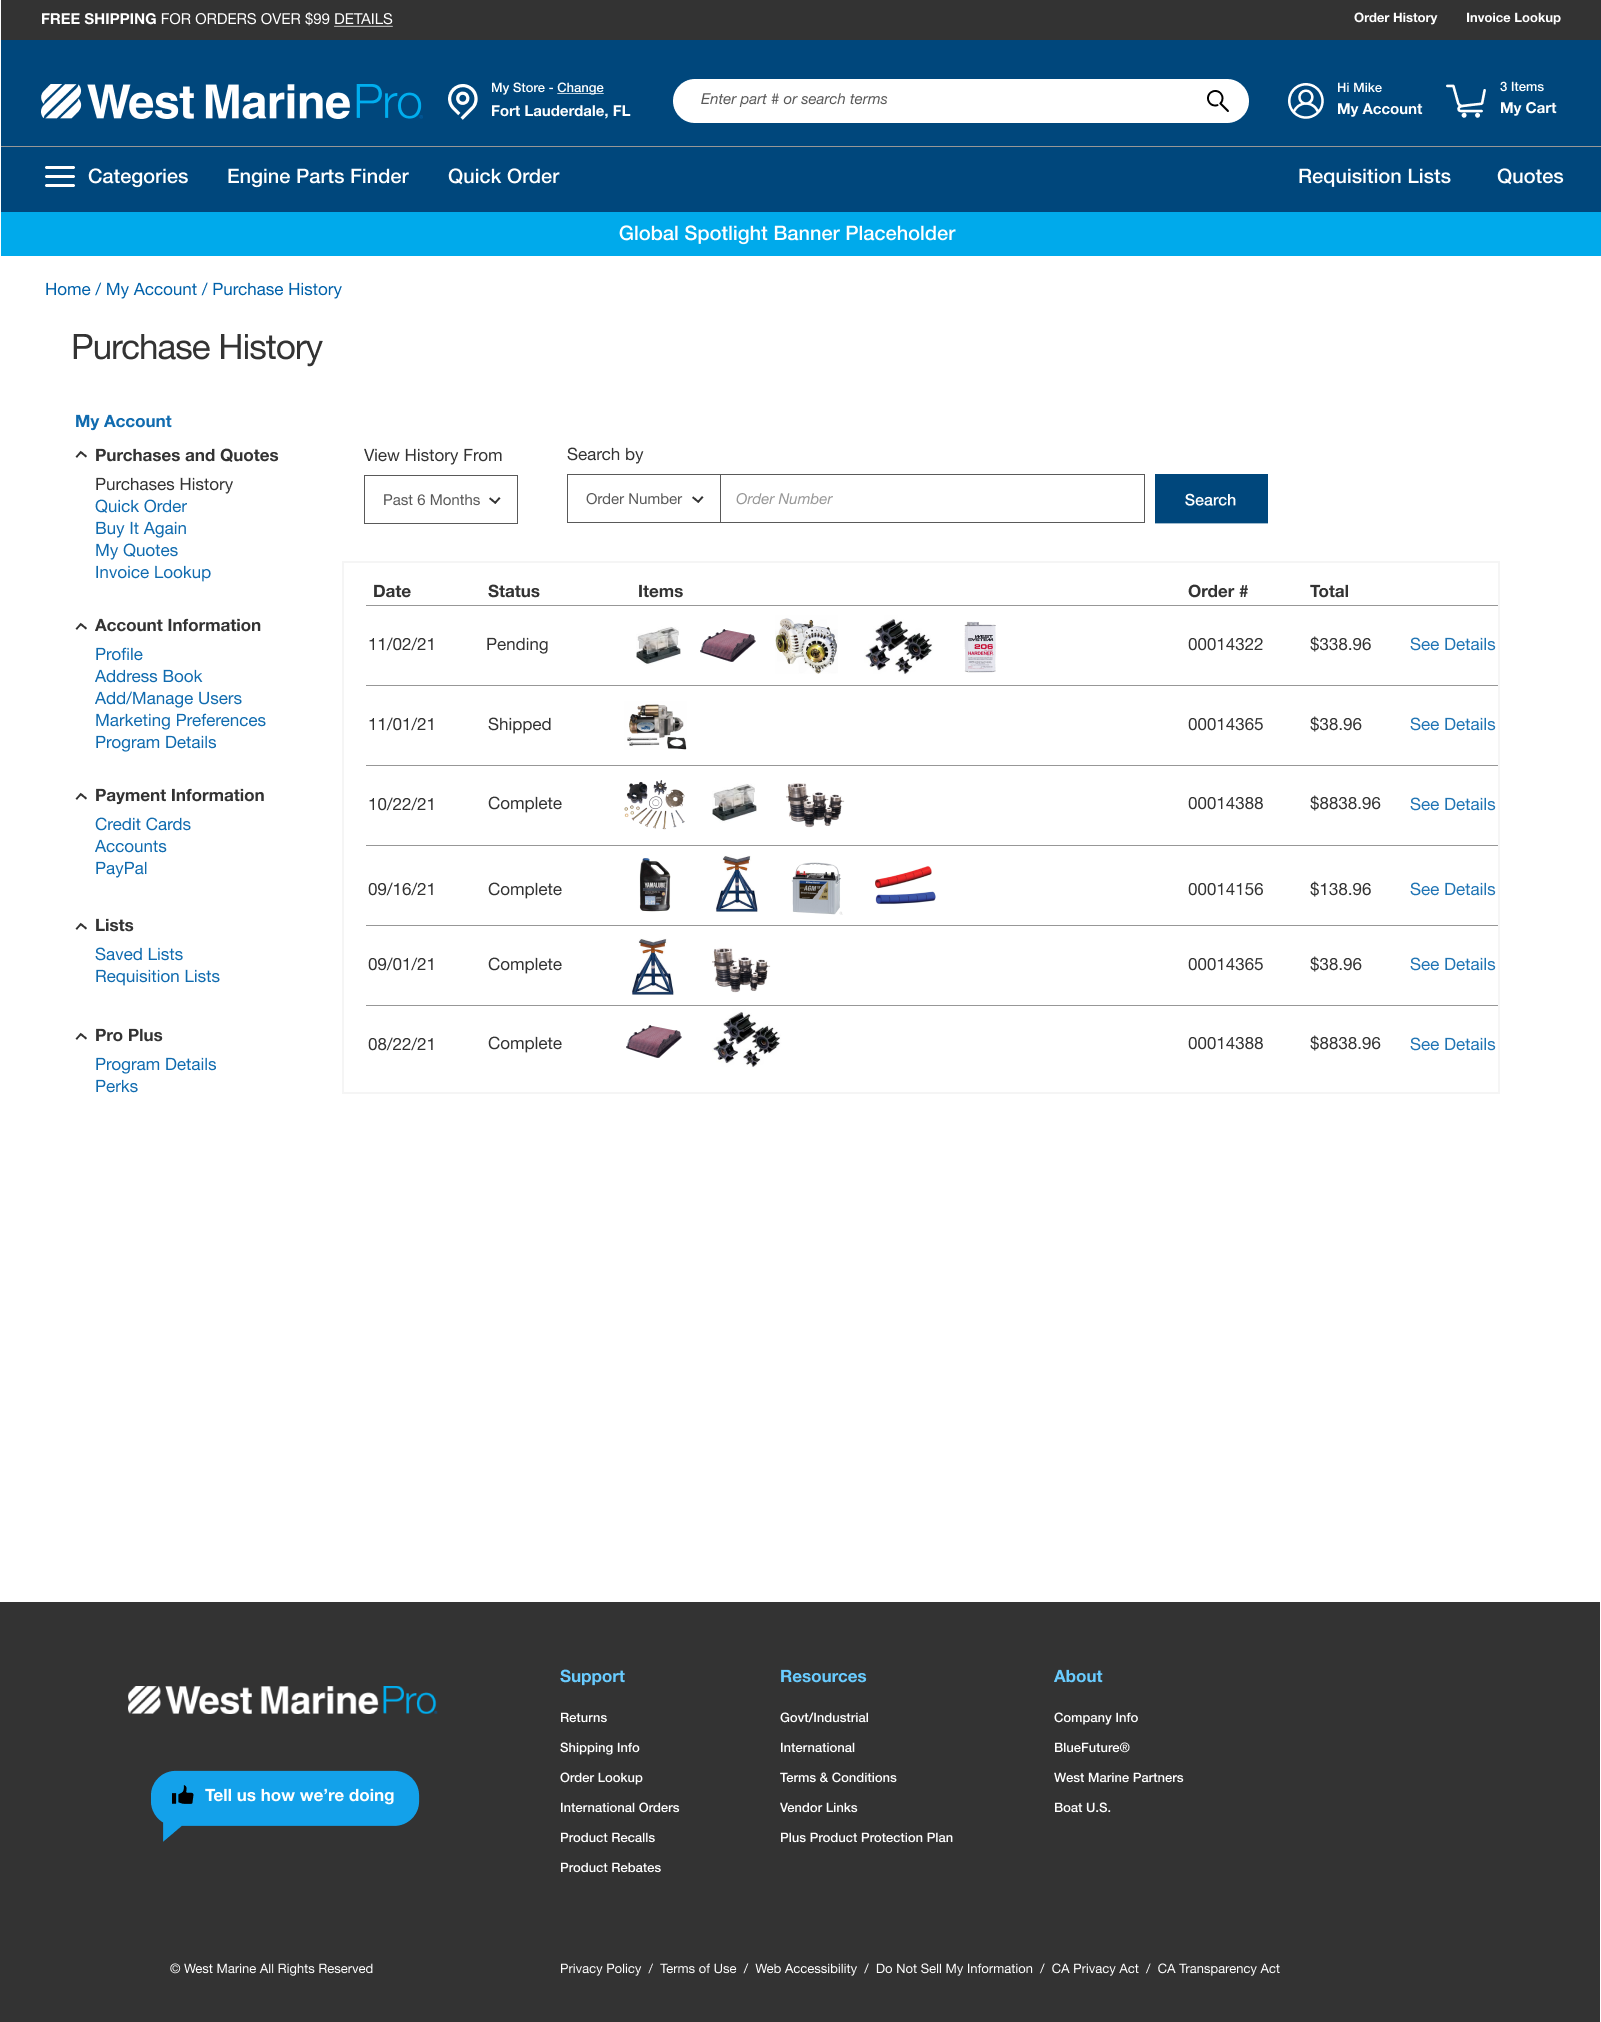Collapse the Purchases and Quotes section
Image resolution: width=1601 pixels, height=2022 pixels.
point(81,455)
